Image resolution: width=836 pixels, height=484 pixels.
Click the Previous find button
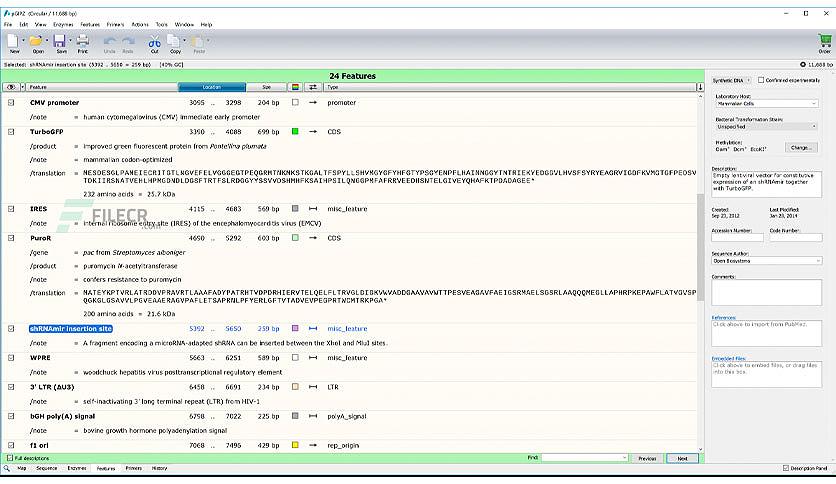pos(647,458)
